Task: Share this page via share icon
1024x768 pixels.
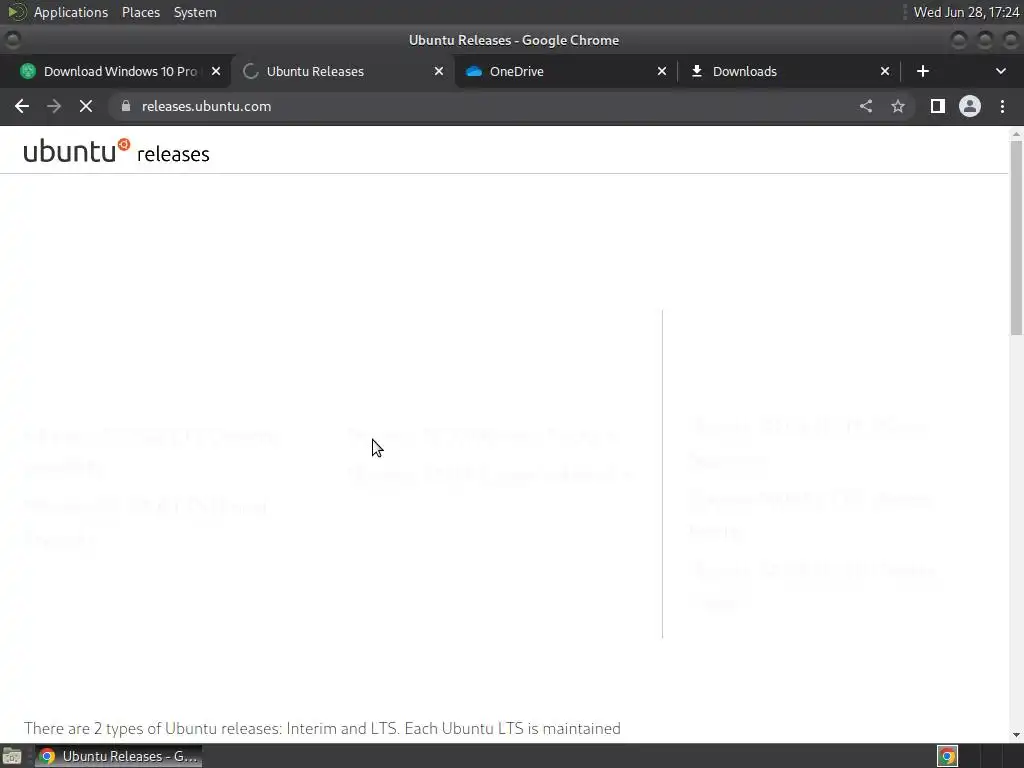Action: [x=866, y=106]
